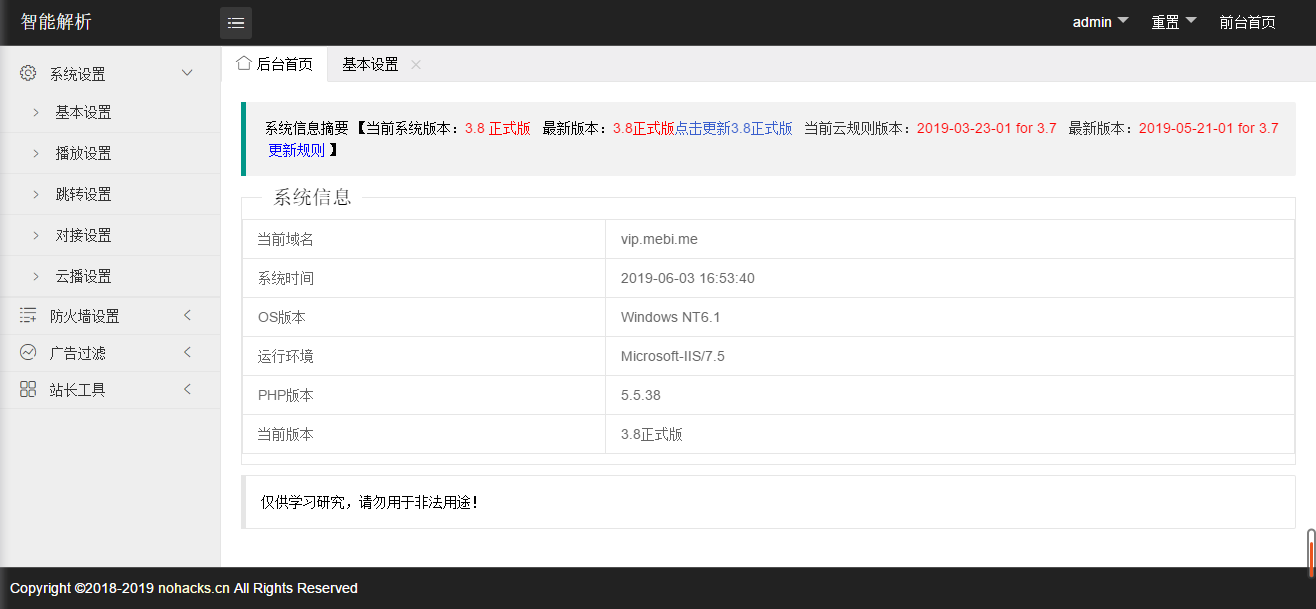Image resolution: width=1316 pixels, height=609 pixels.
Task: Click the 智能解析 logo title
Action: pos(56,22)
